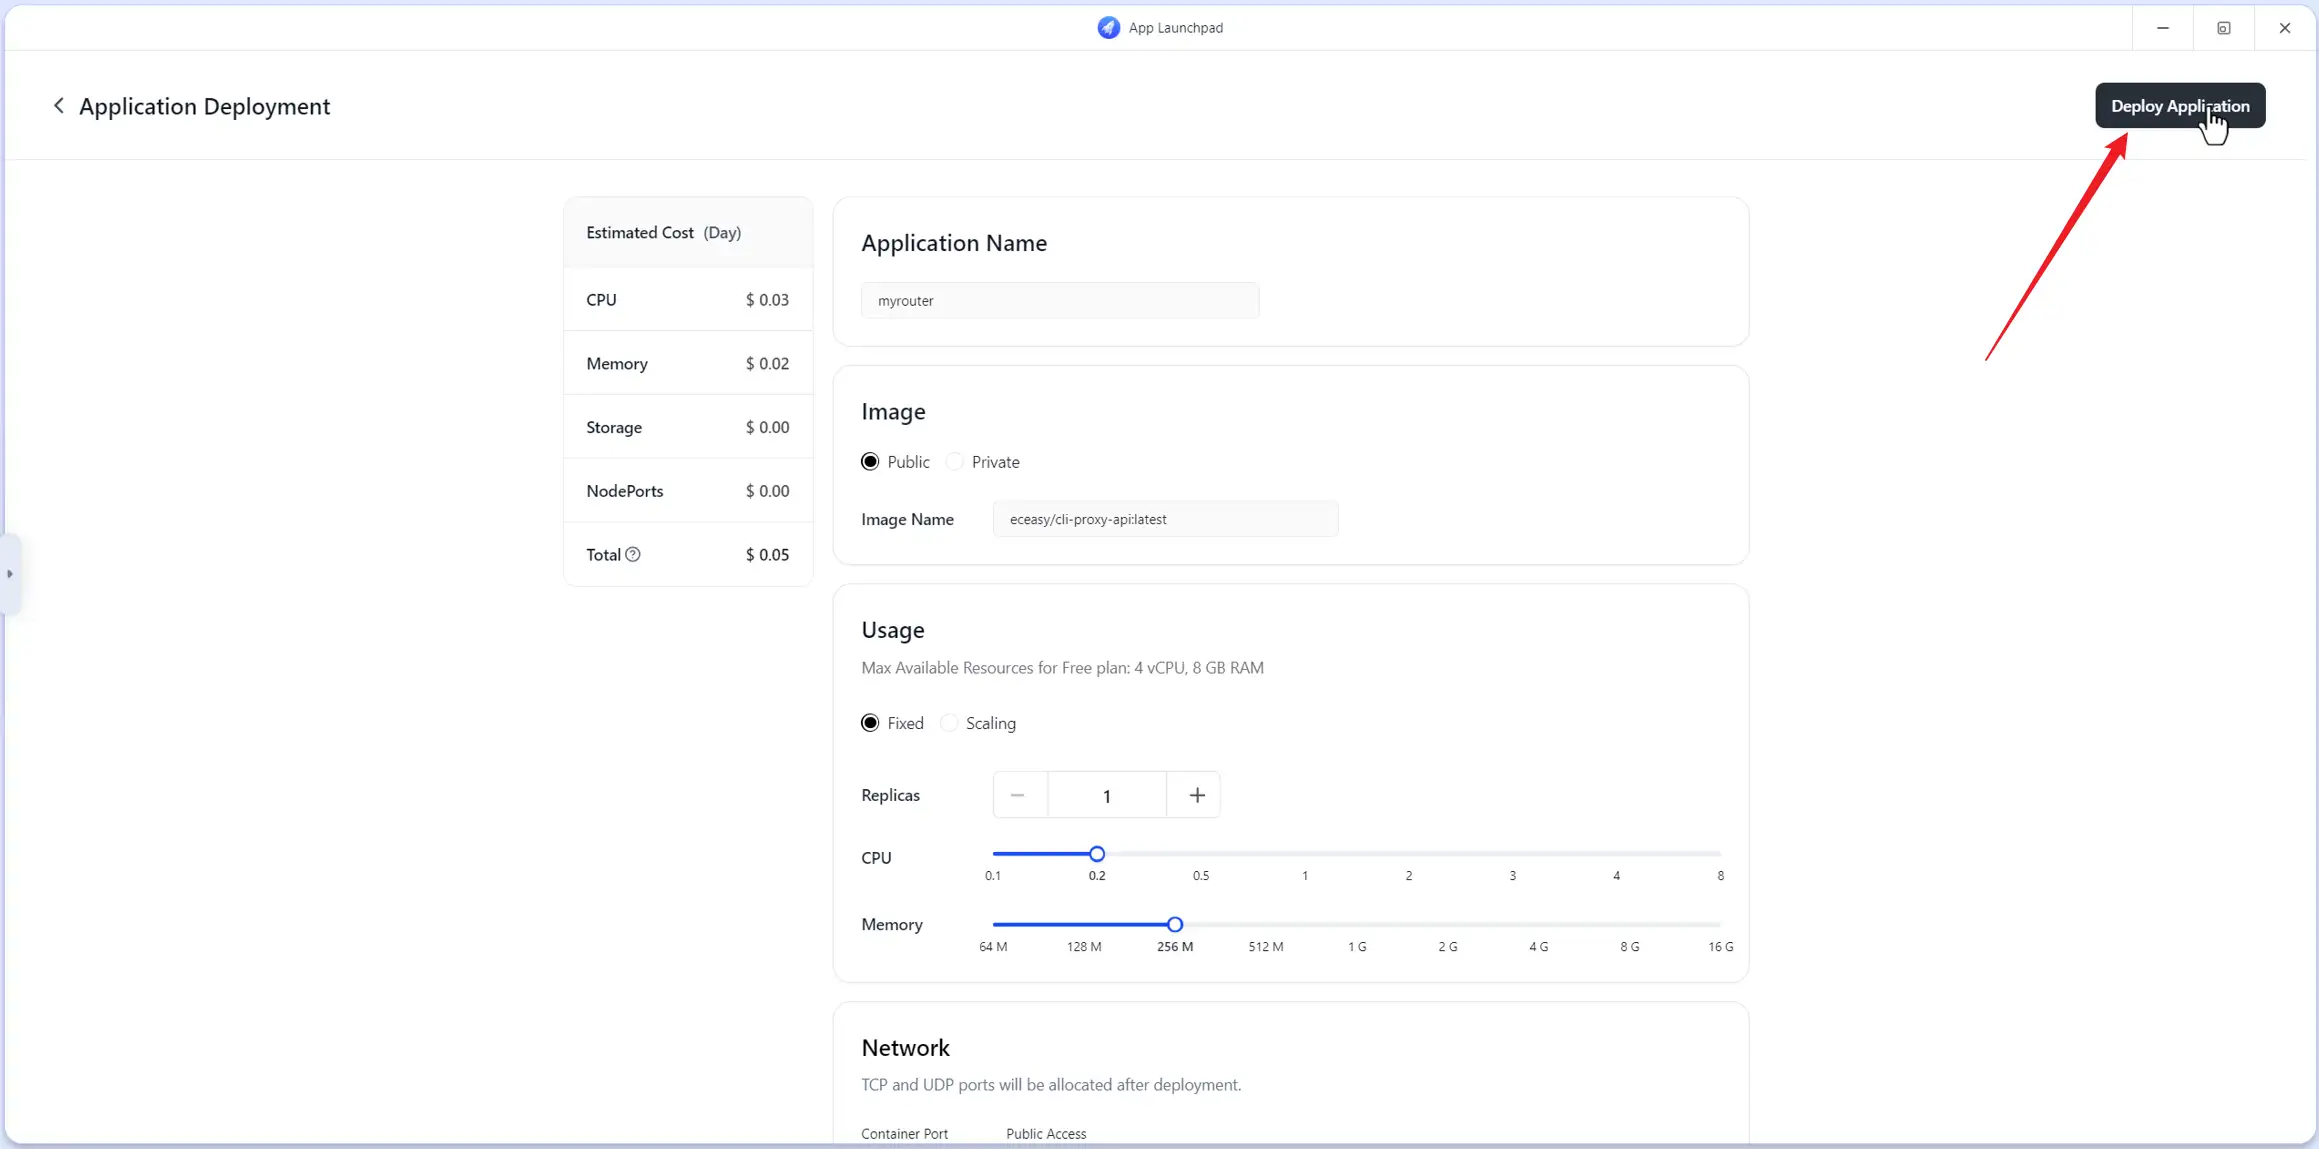The width and height of the screenshot is (2319, 1149).
Task: Select the Scaling usage mode
Action: [948, 722]
